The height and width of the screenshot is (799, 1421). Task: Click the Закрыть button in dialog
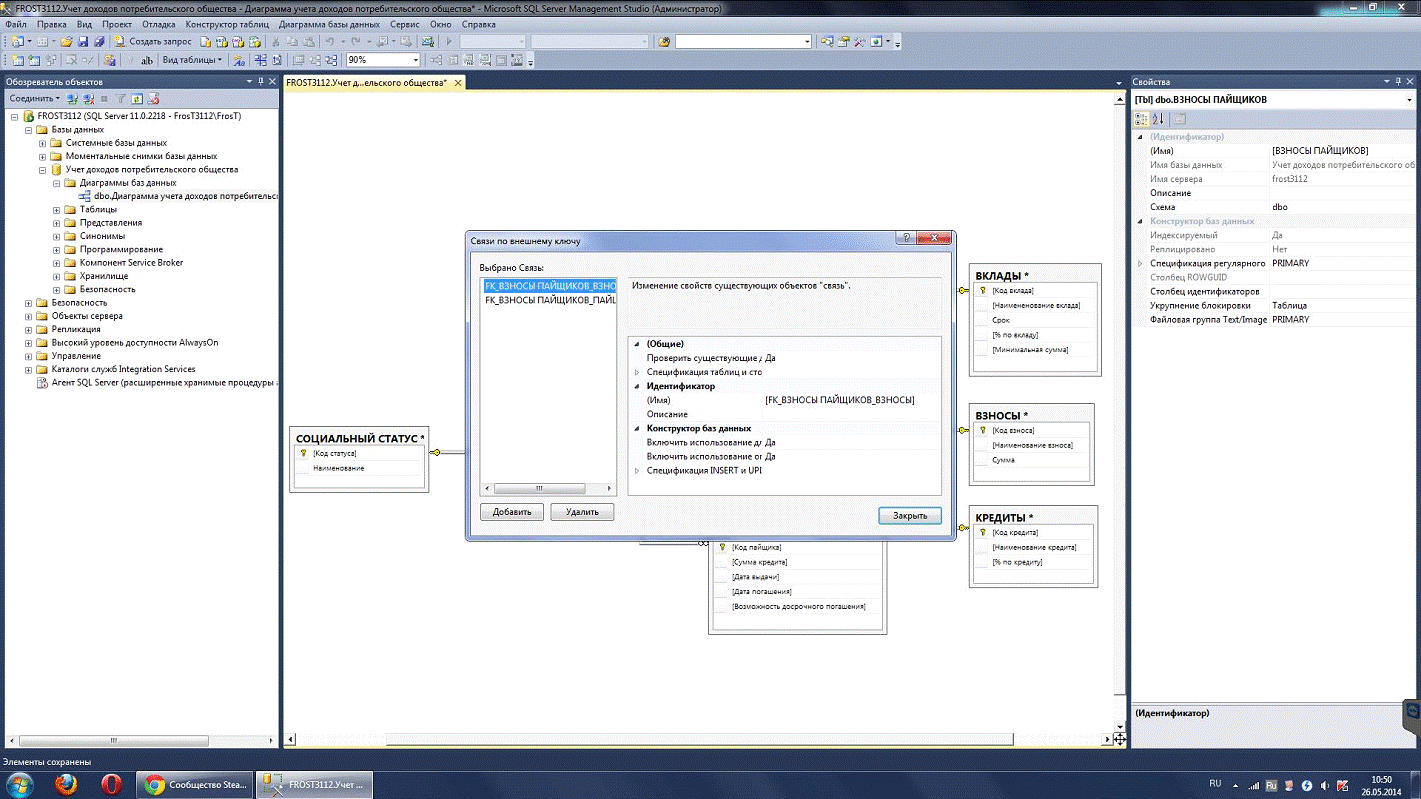click(909, 516)
